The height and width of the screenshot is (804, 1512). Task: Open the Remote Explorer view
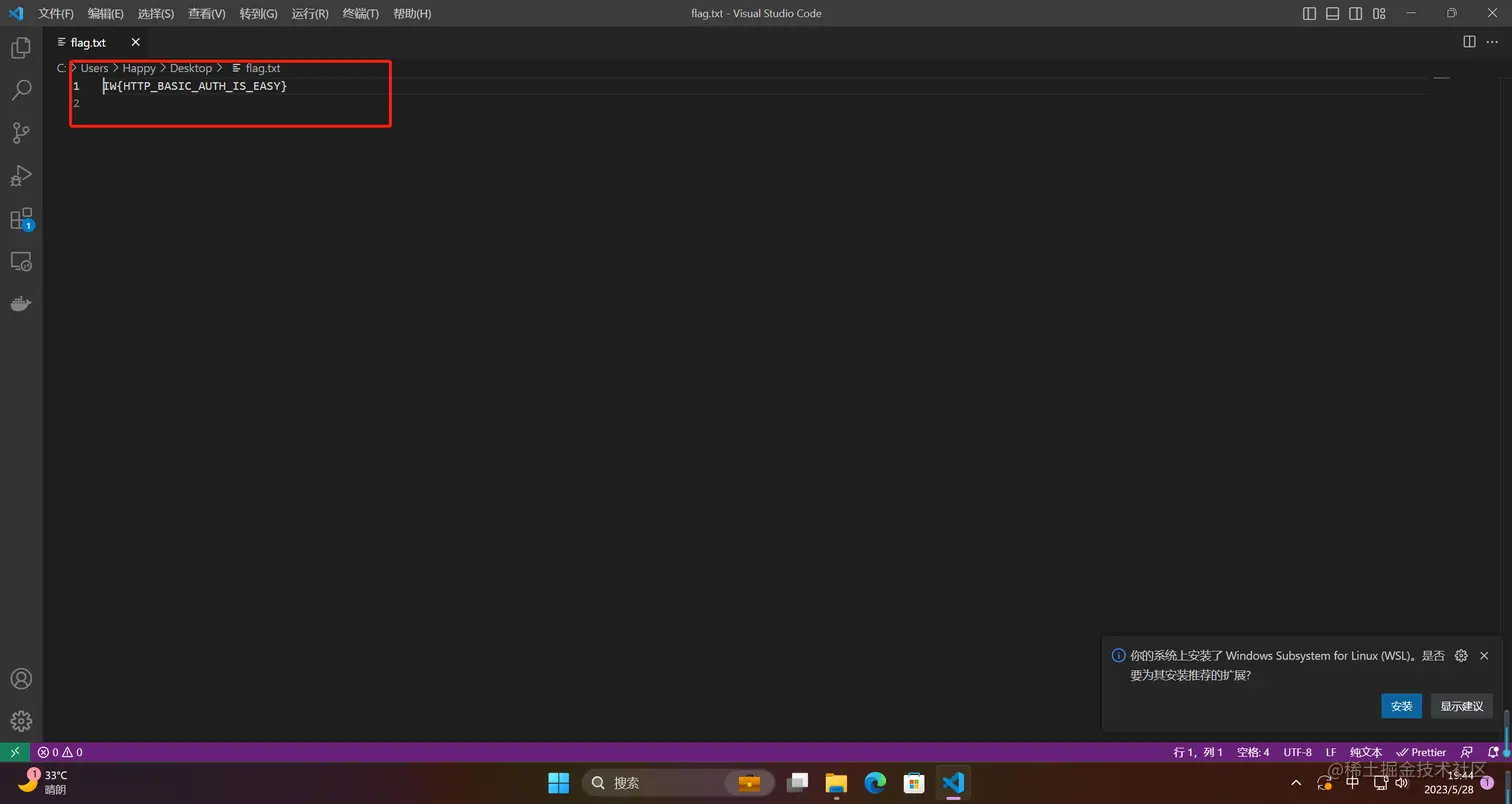(21, 262)
